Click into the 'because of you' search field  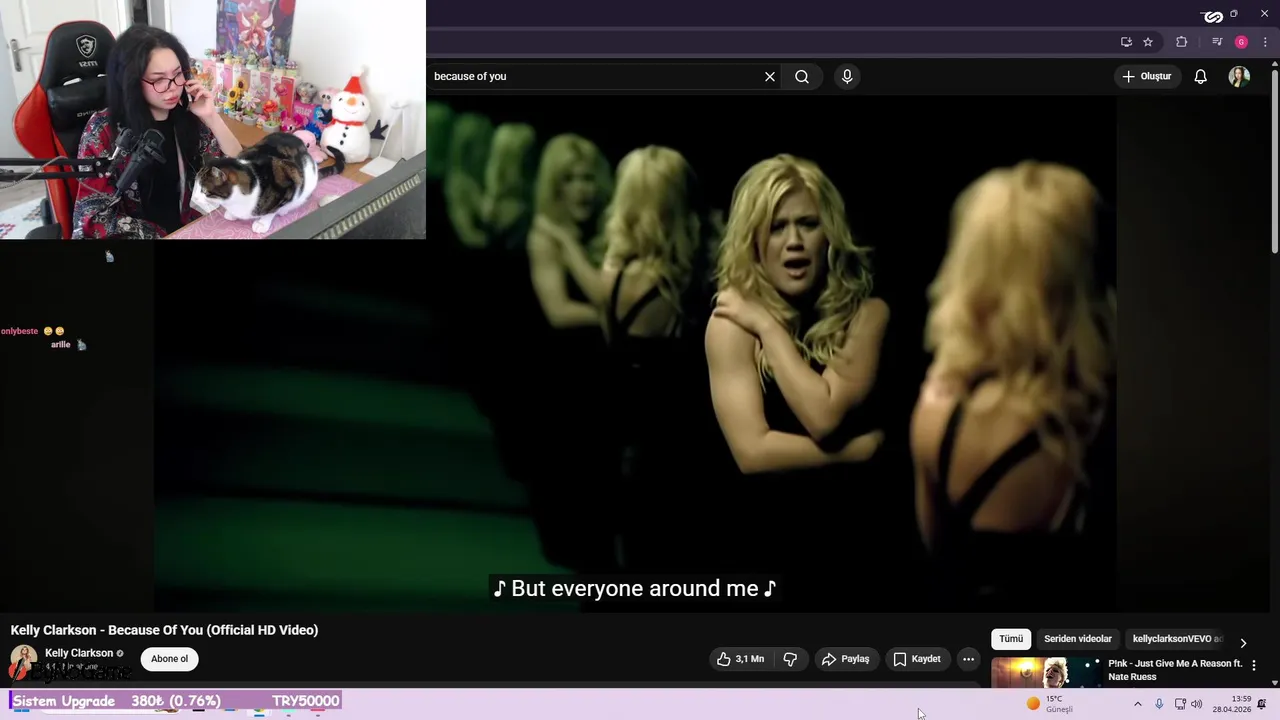[x=595, y=76]
